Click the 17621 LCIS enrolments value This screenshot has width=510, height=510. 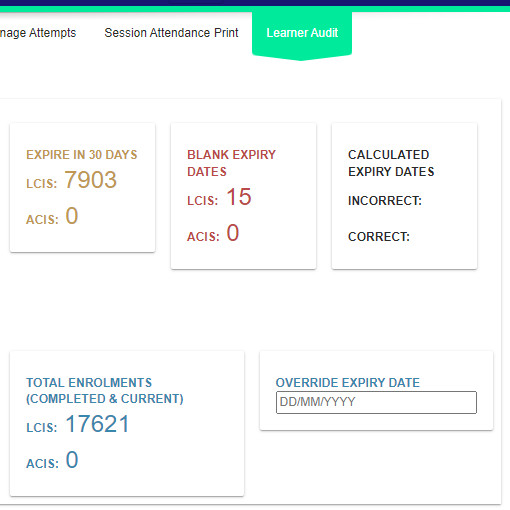point(97,424)
